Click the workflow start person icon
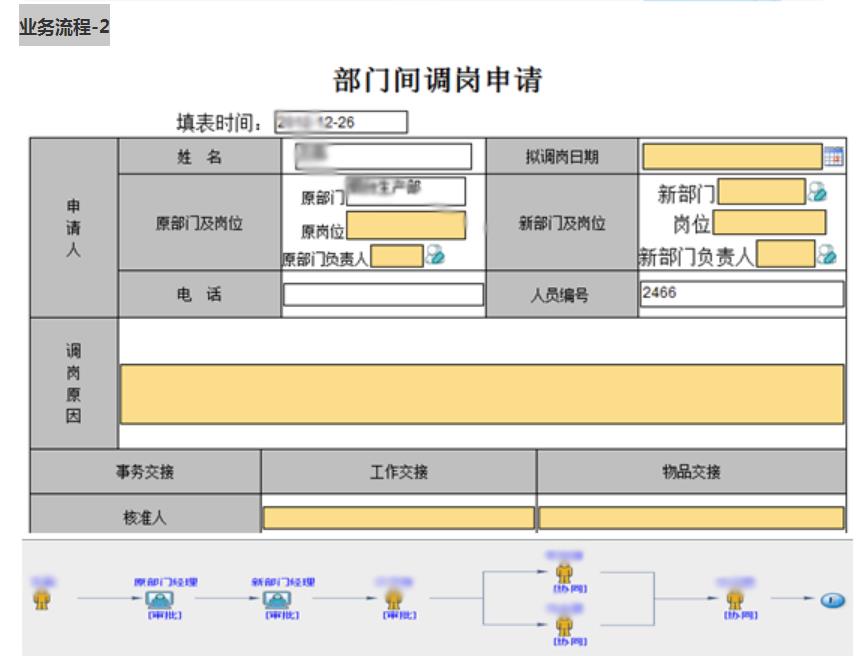Screen dimensions: 865x656 42,599
